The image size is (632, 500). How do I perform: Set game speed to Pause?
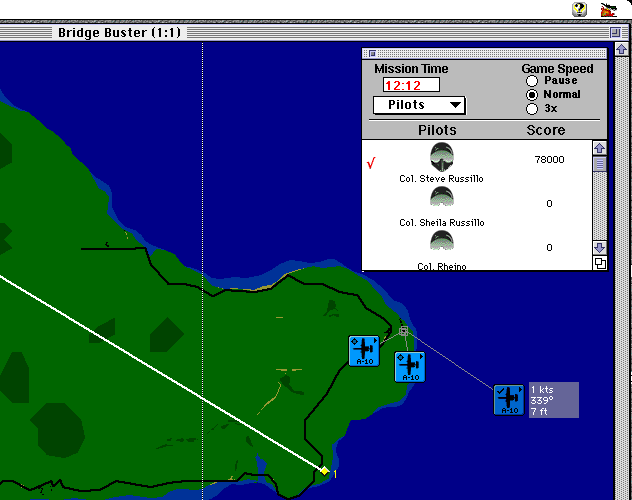tap(532, 81)
